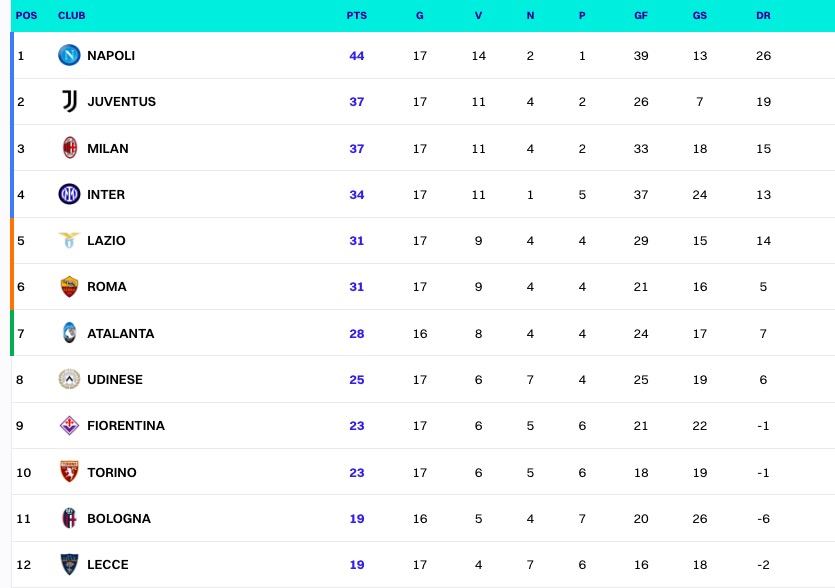Click the Juventus club logo
The image size is (835, 588).
point(69,102)
